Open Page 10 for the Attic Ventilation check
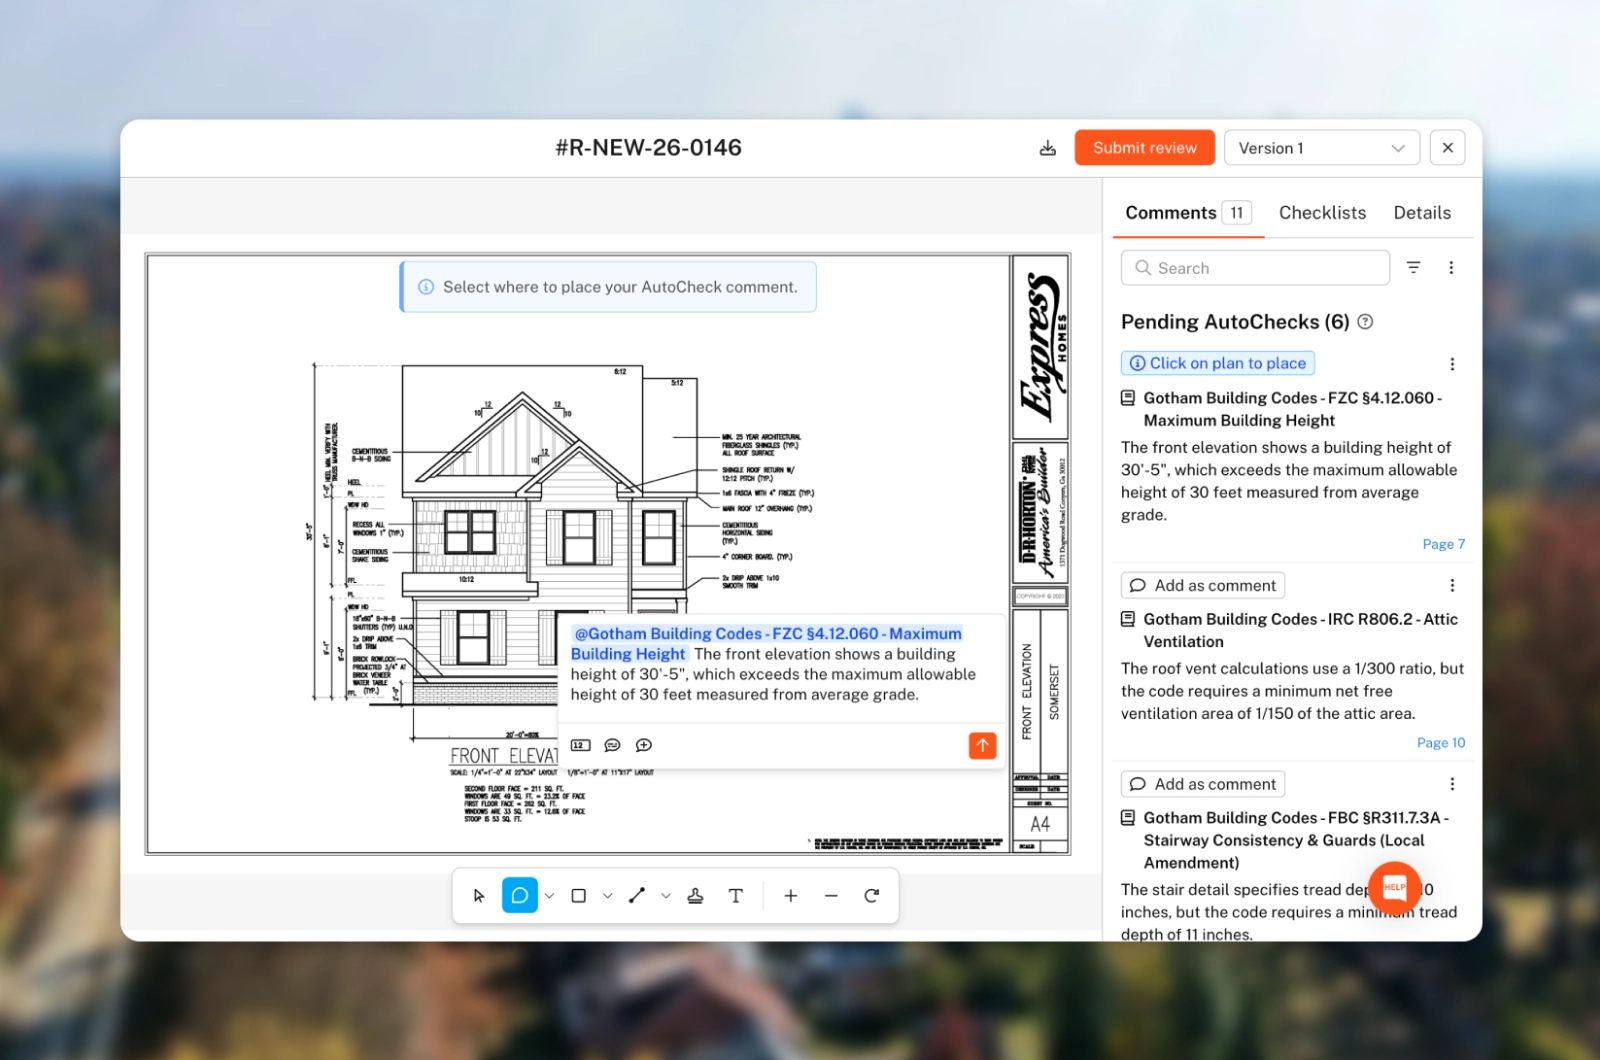This screenshot has height=1060, width=1600. click(1440, 742)
